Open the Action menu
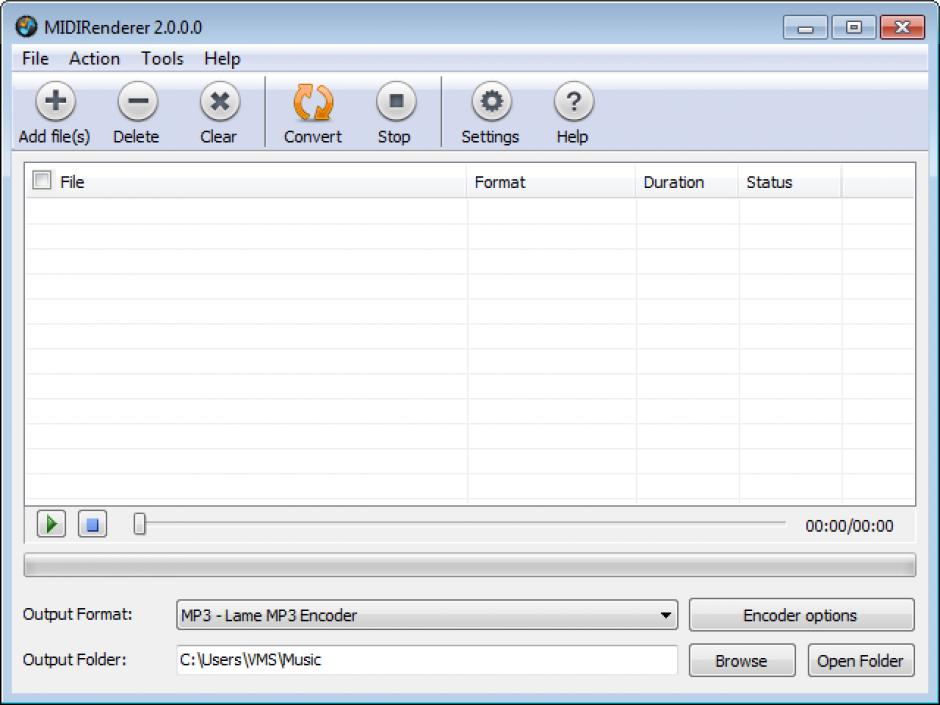This screenshot has height=705, width=940. [94, 59]
